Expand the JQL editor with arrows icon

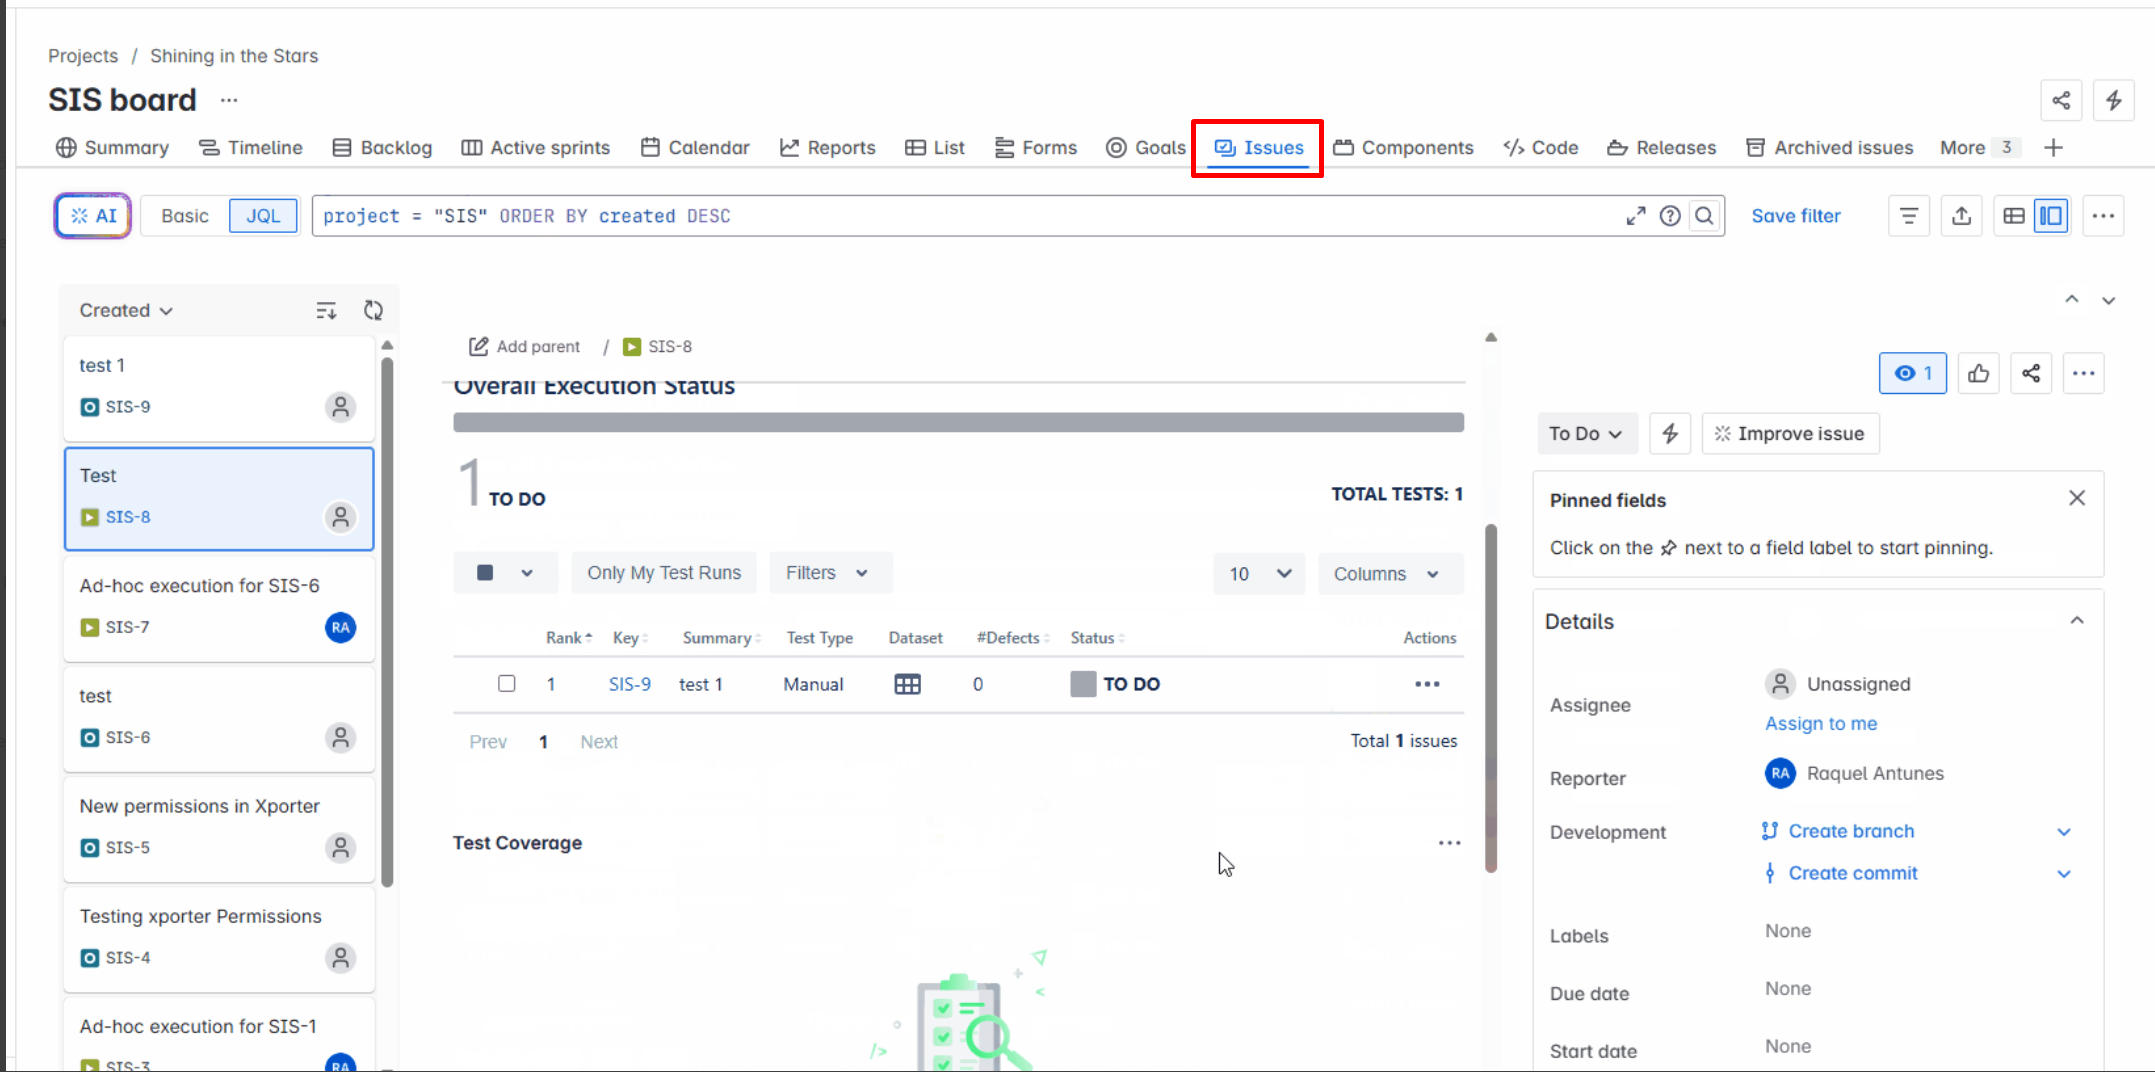pos(1635,216)
